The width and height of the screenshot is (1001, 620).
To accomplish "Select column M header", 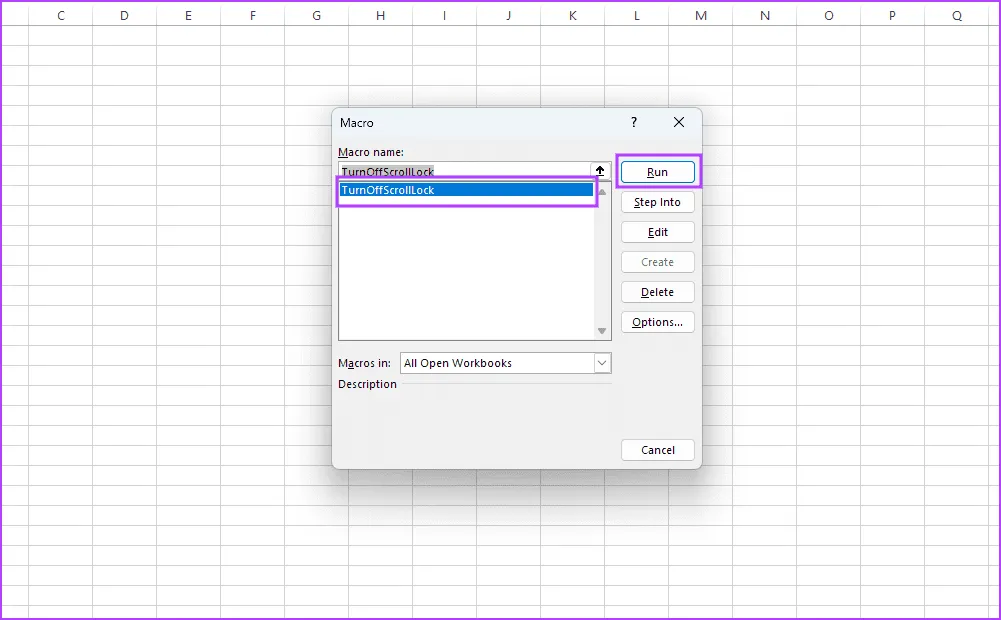I will pos(701,16).
